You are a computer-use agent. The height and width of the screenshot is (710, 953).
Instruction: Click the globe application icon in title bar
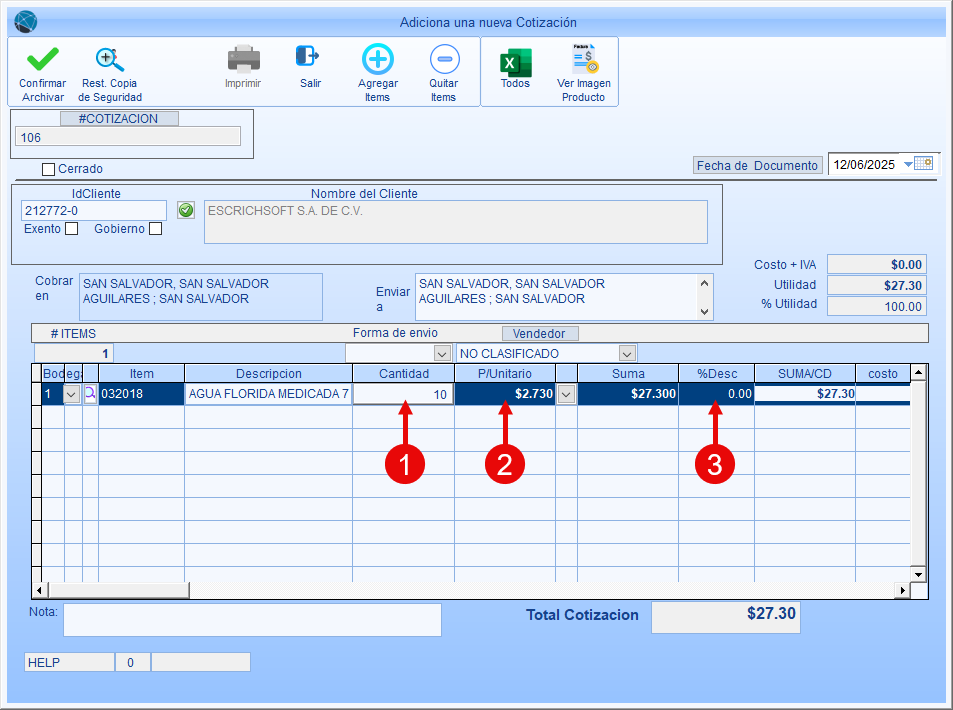coord(26,22)
